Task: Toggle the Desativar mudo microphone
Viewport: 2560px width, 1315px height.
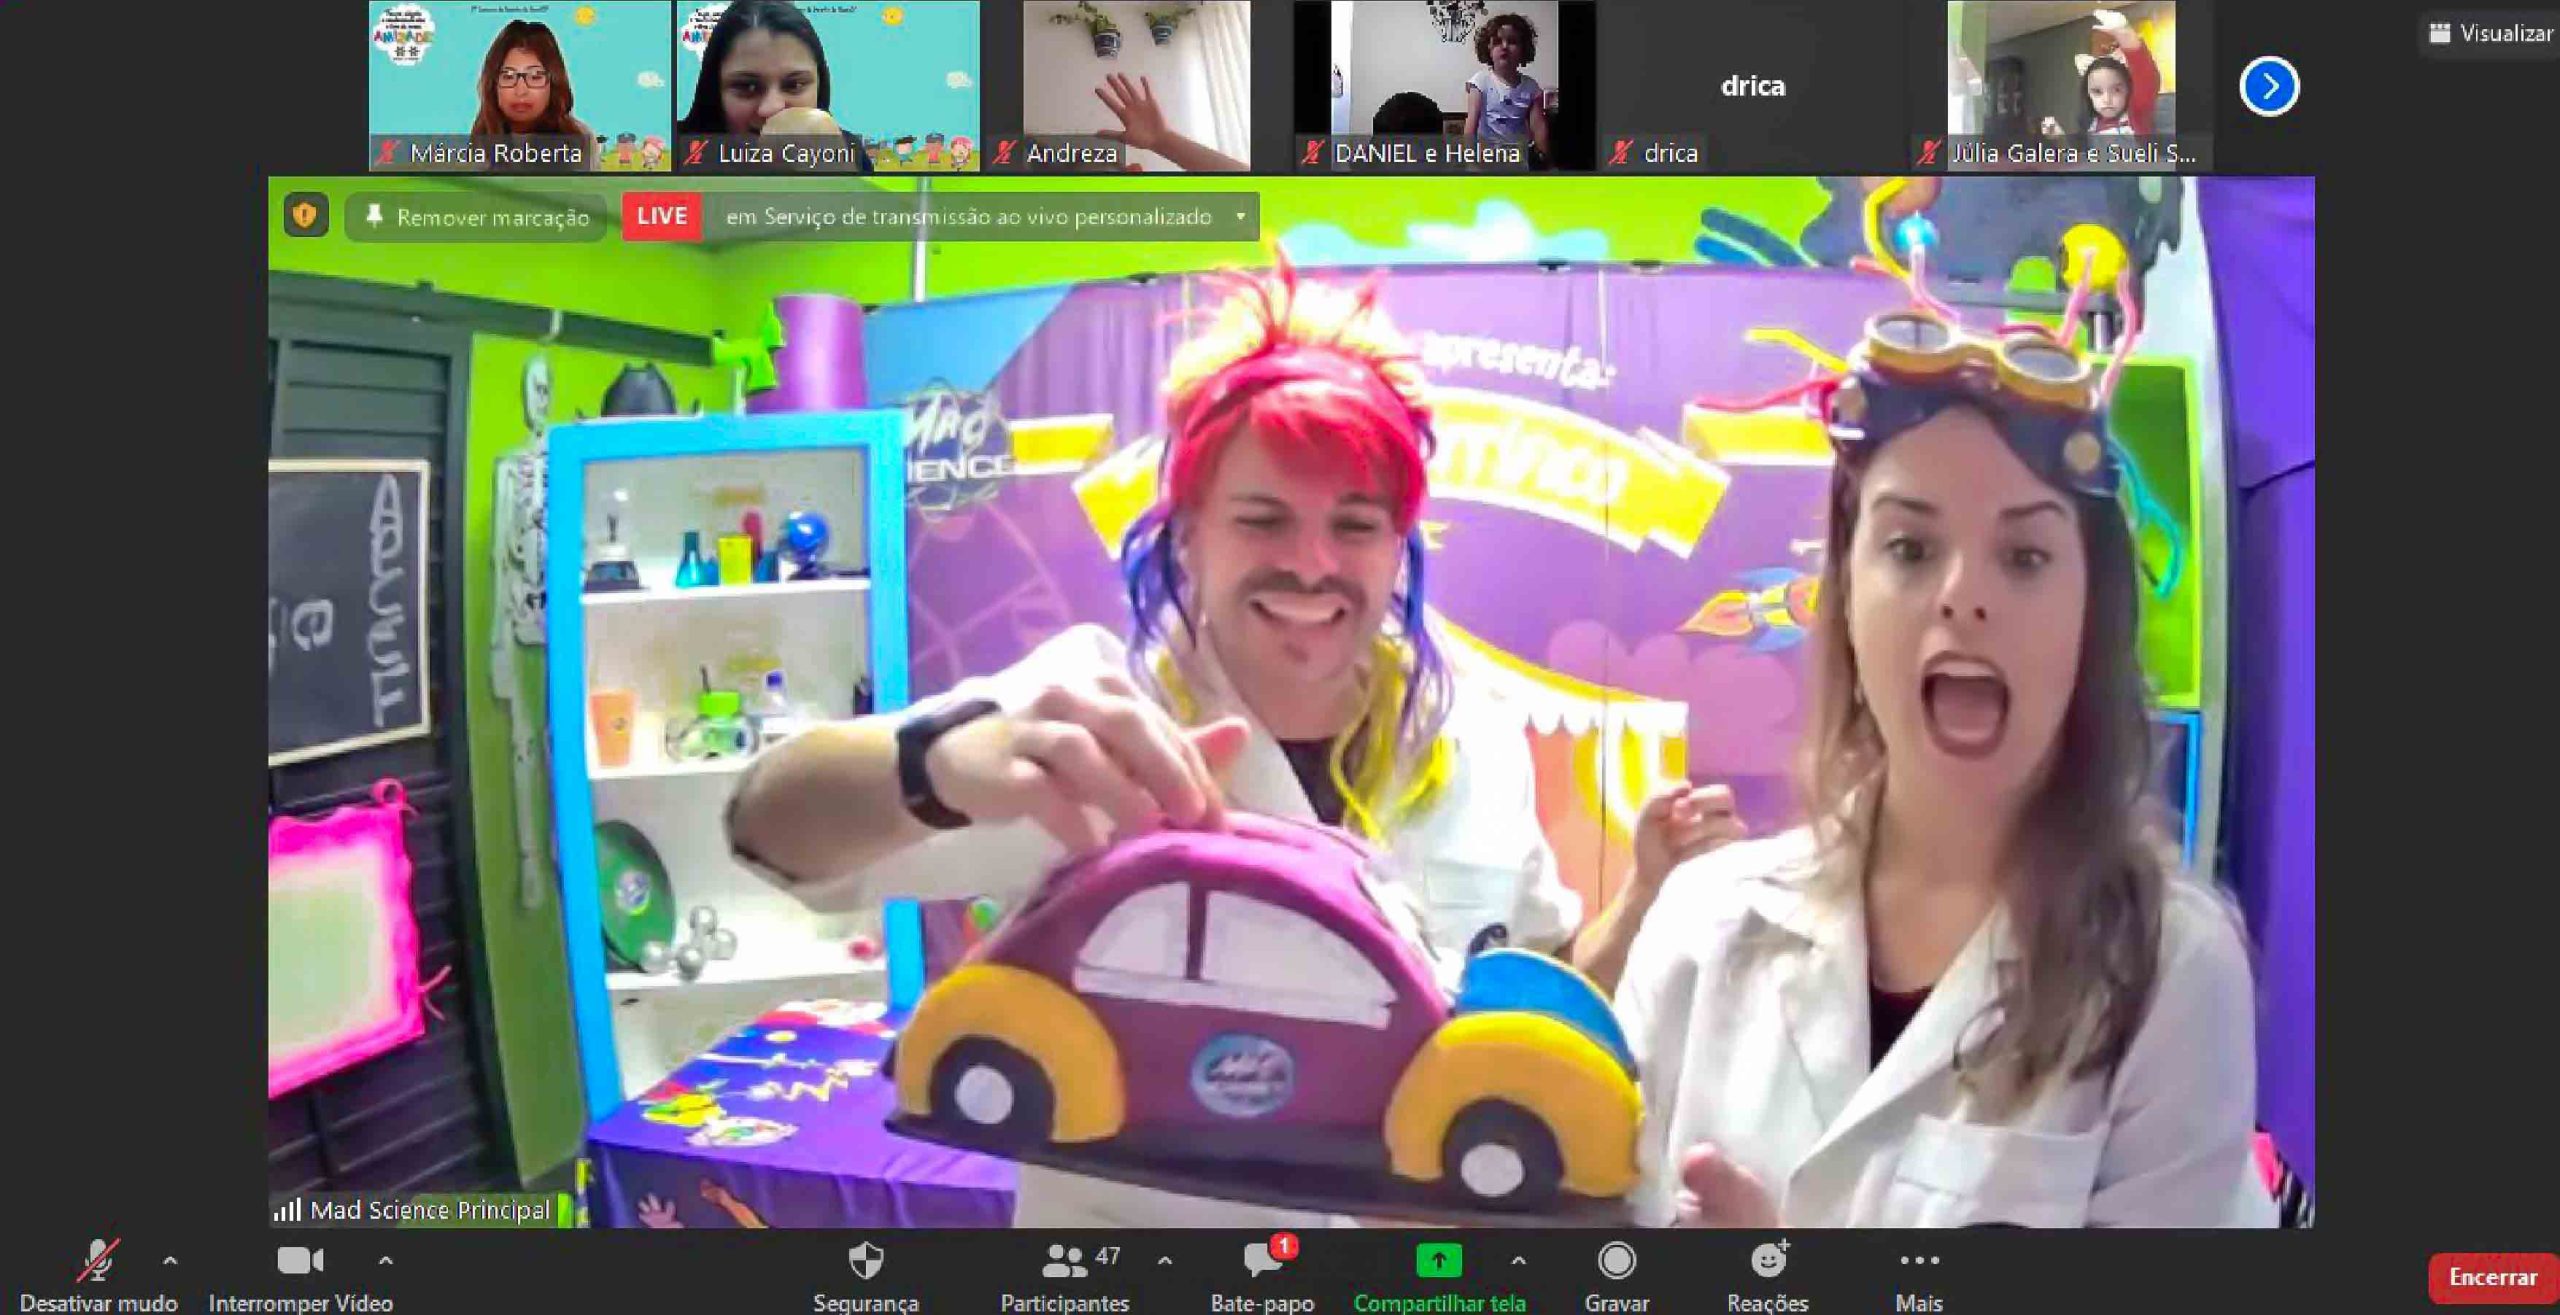Action: coord(98,1261)
